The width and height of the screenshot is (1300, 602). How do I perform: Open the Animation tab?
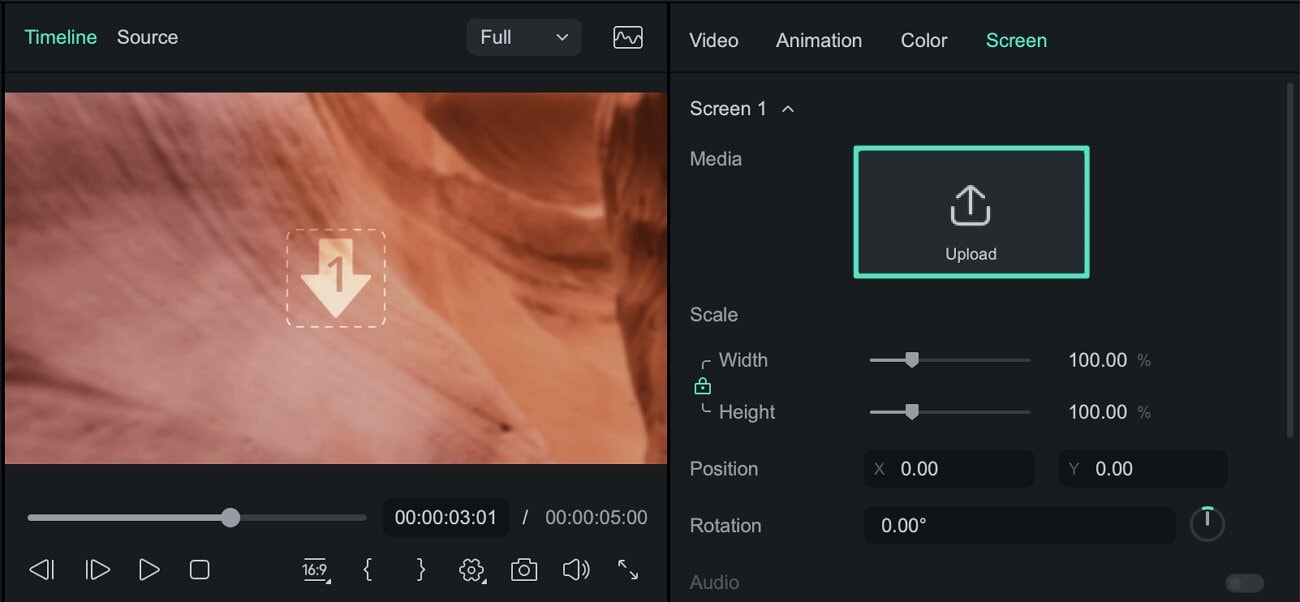point(819,41)
